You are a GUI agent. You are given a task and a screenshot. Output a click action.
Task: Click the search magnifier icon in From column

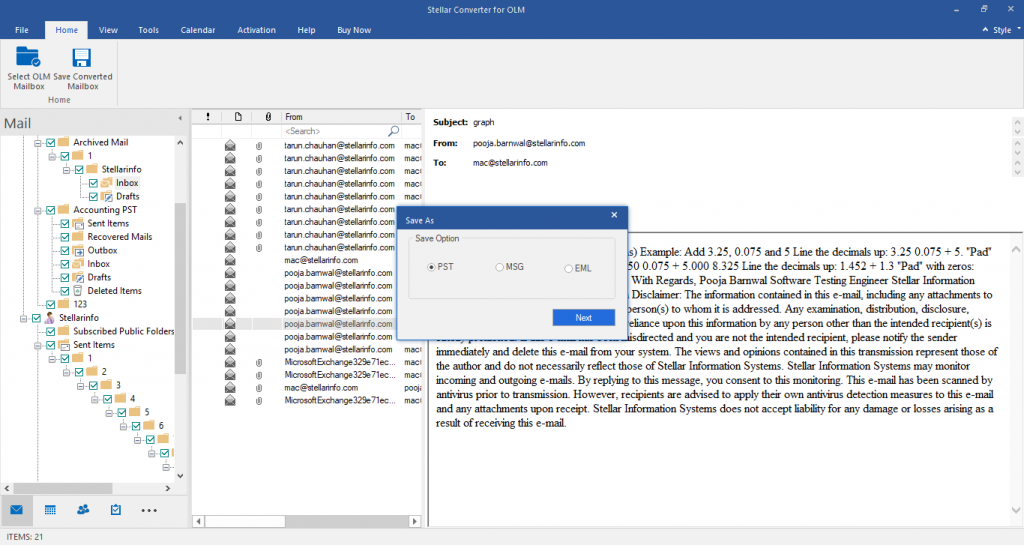coord(393,131)
